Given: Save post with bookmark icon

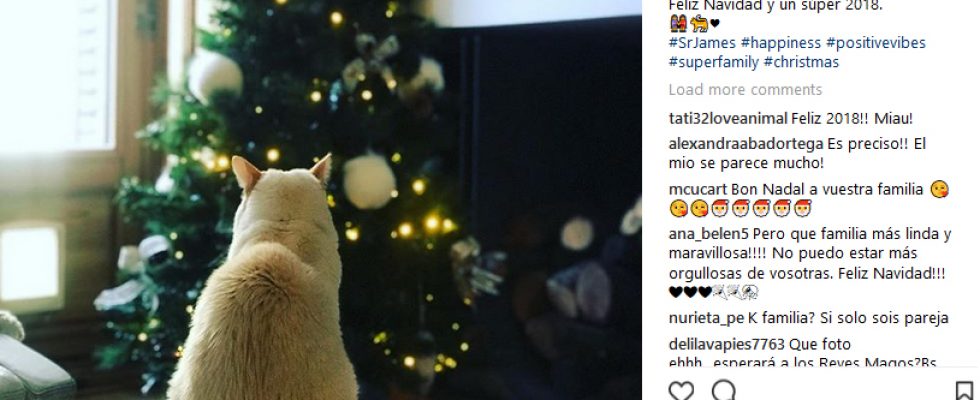Looking at the screenshot, I should tap(964, 391).
